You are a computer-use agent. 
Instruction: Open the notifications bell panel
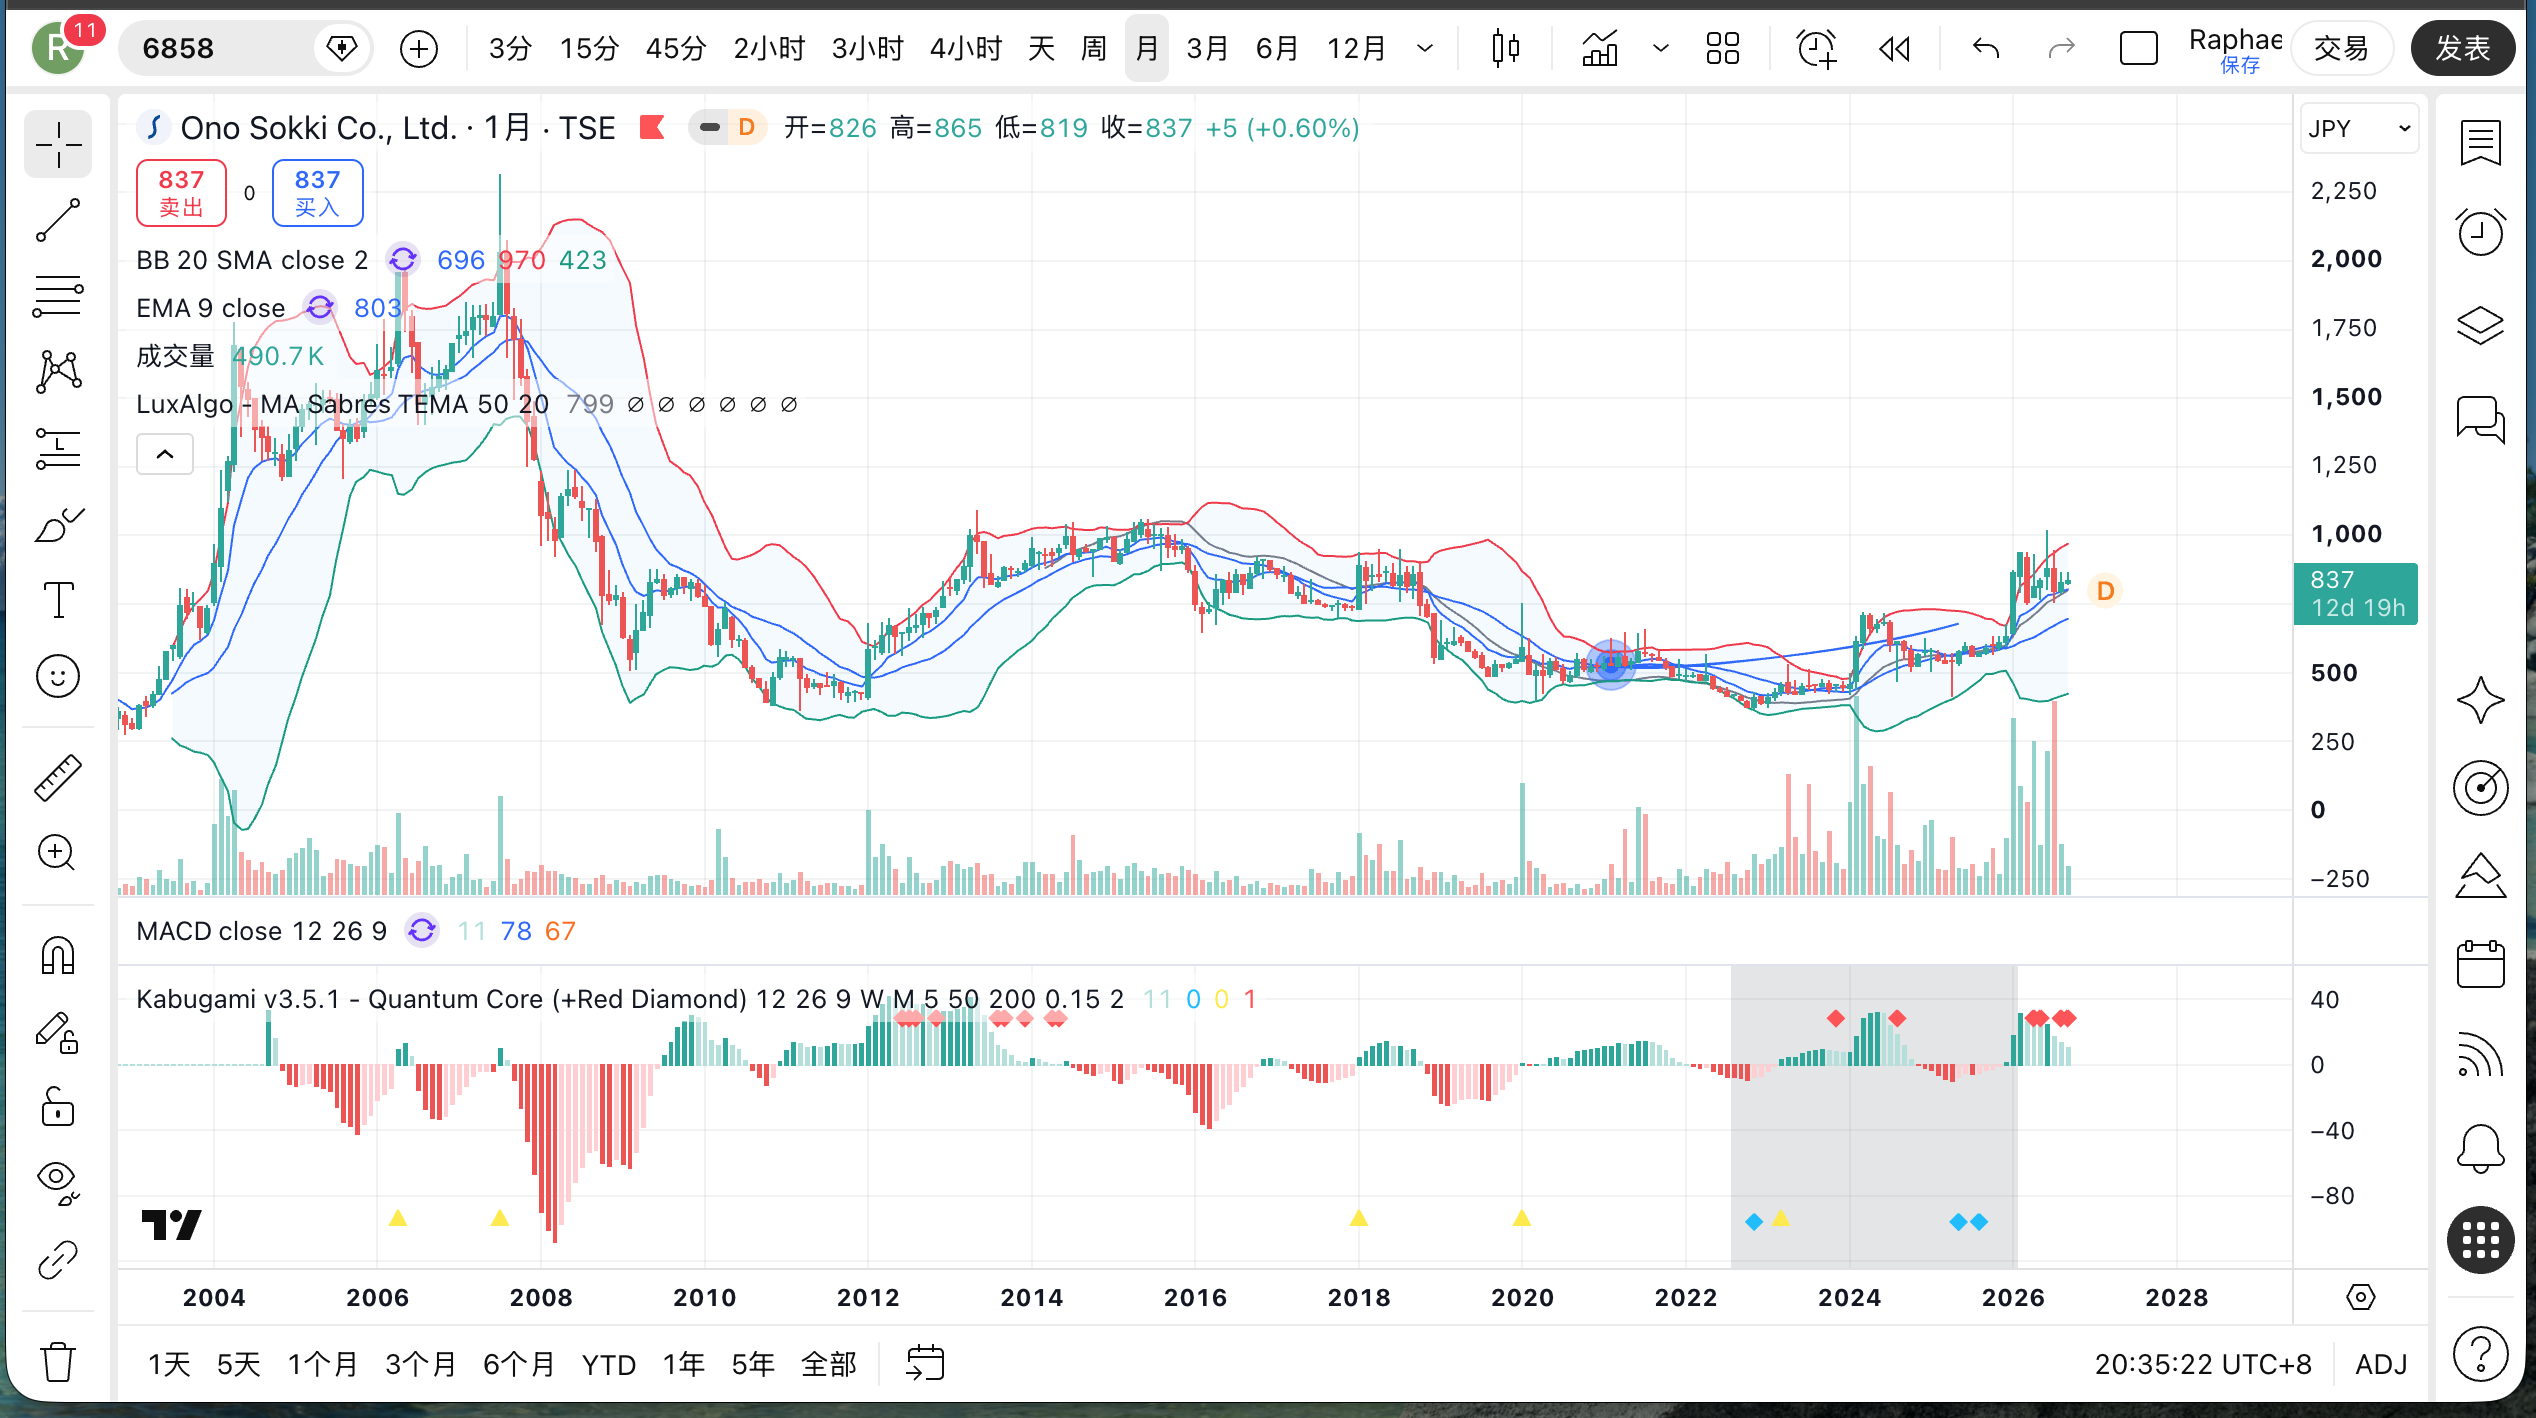2481,1148
